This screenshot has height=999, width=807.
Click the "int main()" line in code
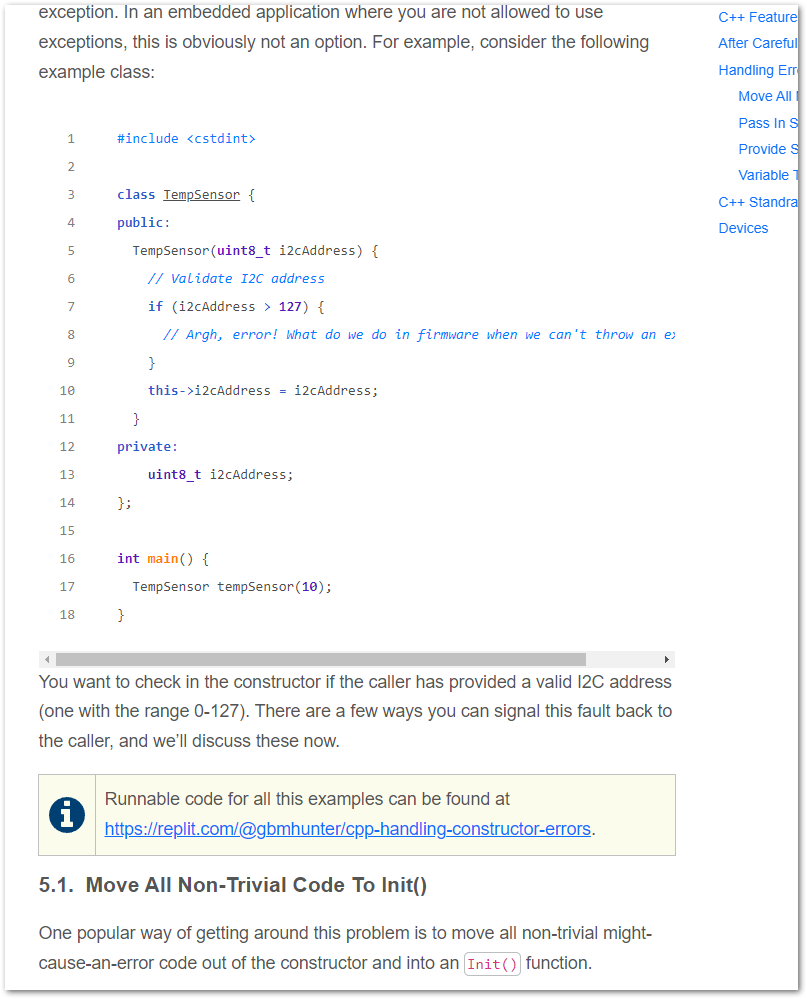coord(162,559)
